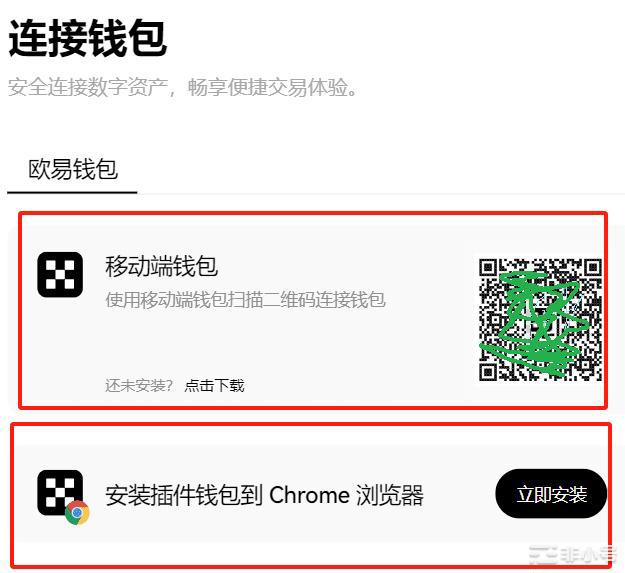Select the 移动端钱包 title text
Screen dimensions: 625x573
pyautogui.click(x=161, y=267)
